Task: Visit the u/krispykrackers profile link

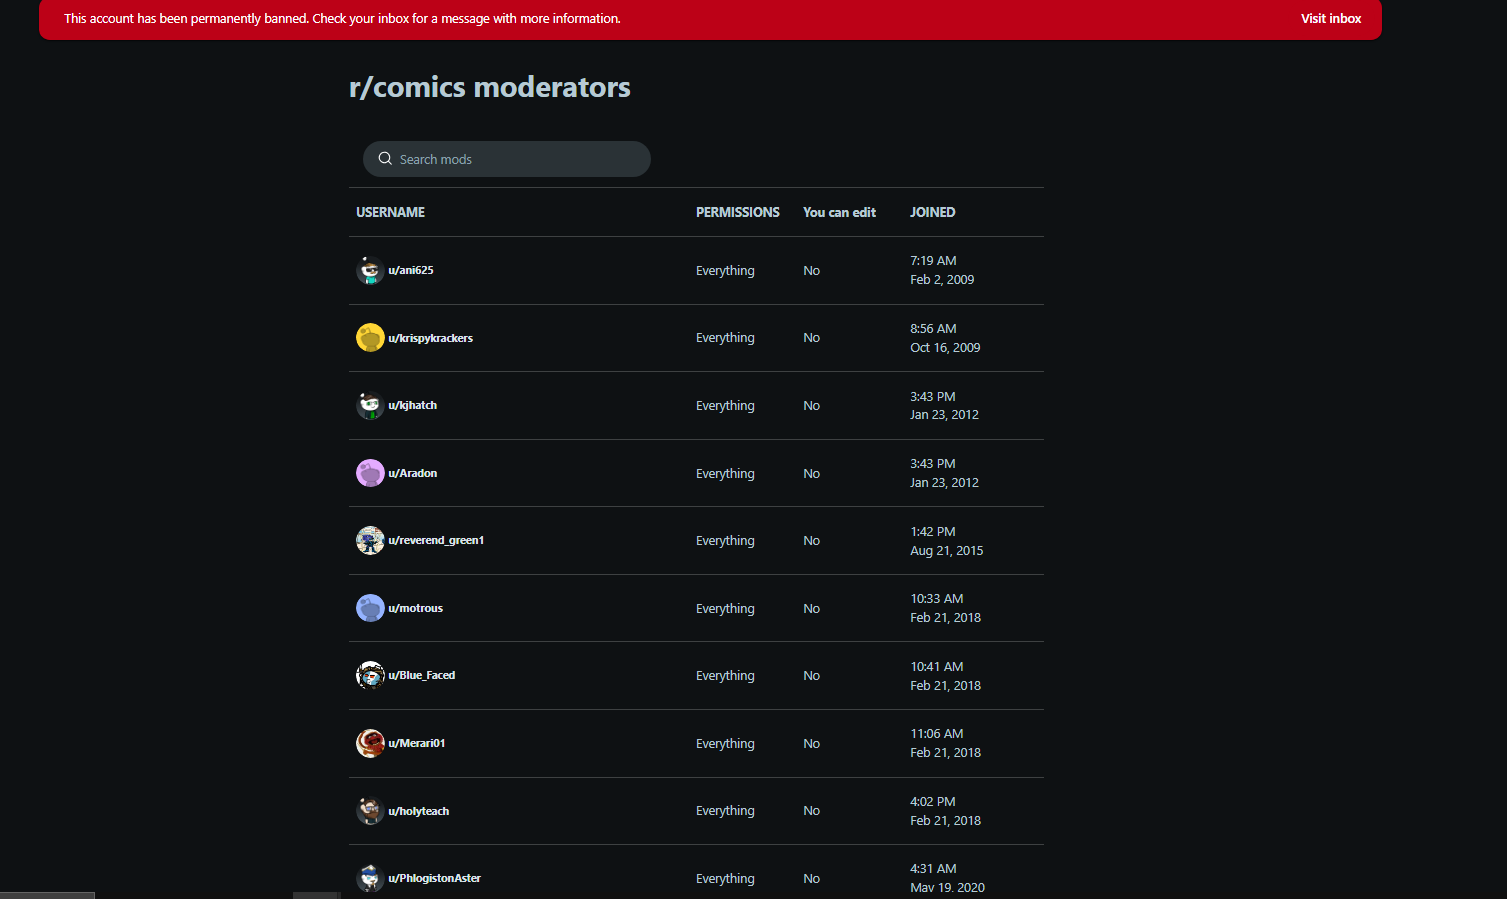Action: [x=431, y=338]
